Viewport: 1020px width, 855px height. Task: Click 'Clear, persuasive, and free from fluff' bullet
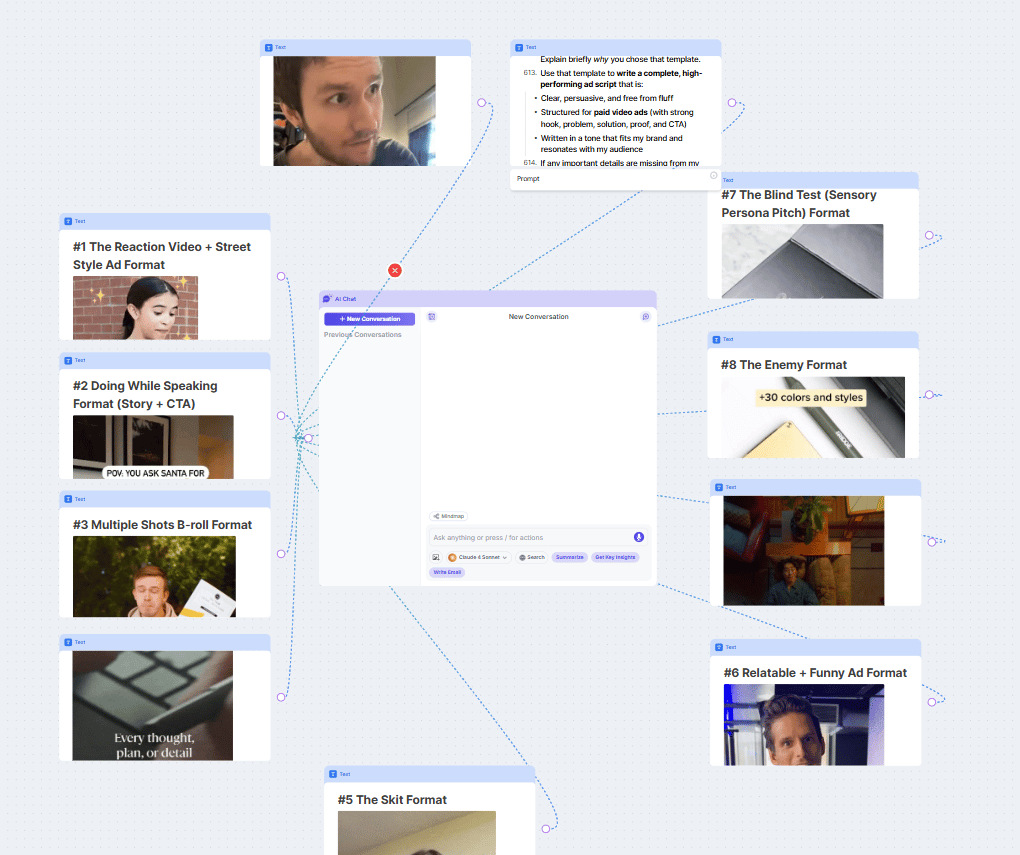[607, 98]
